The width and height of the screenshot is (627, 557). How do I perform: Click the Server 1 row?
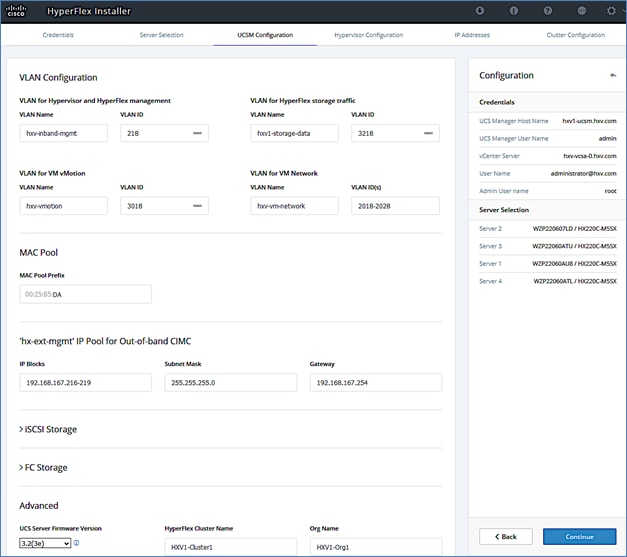[548, 264]
